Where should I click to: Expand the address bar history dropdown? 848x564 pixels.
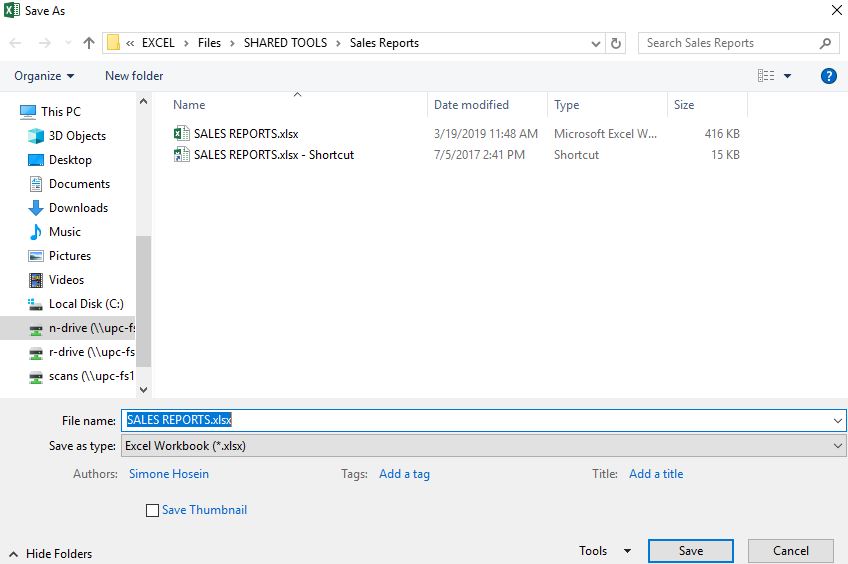[x=595, y=44]
